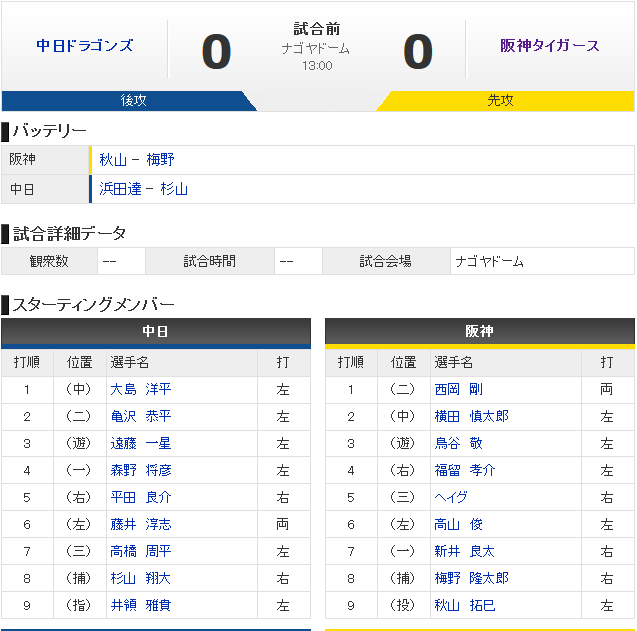The height and width of the screenshot is (631, 637).
Task: Click 平田 良介 in the 中日 lineup
Action: [141, 497]
